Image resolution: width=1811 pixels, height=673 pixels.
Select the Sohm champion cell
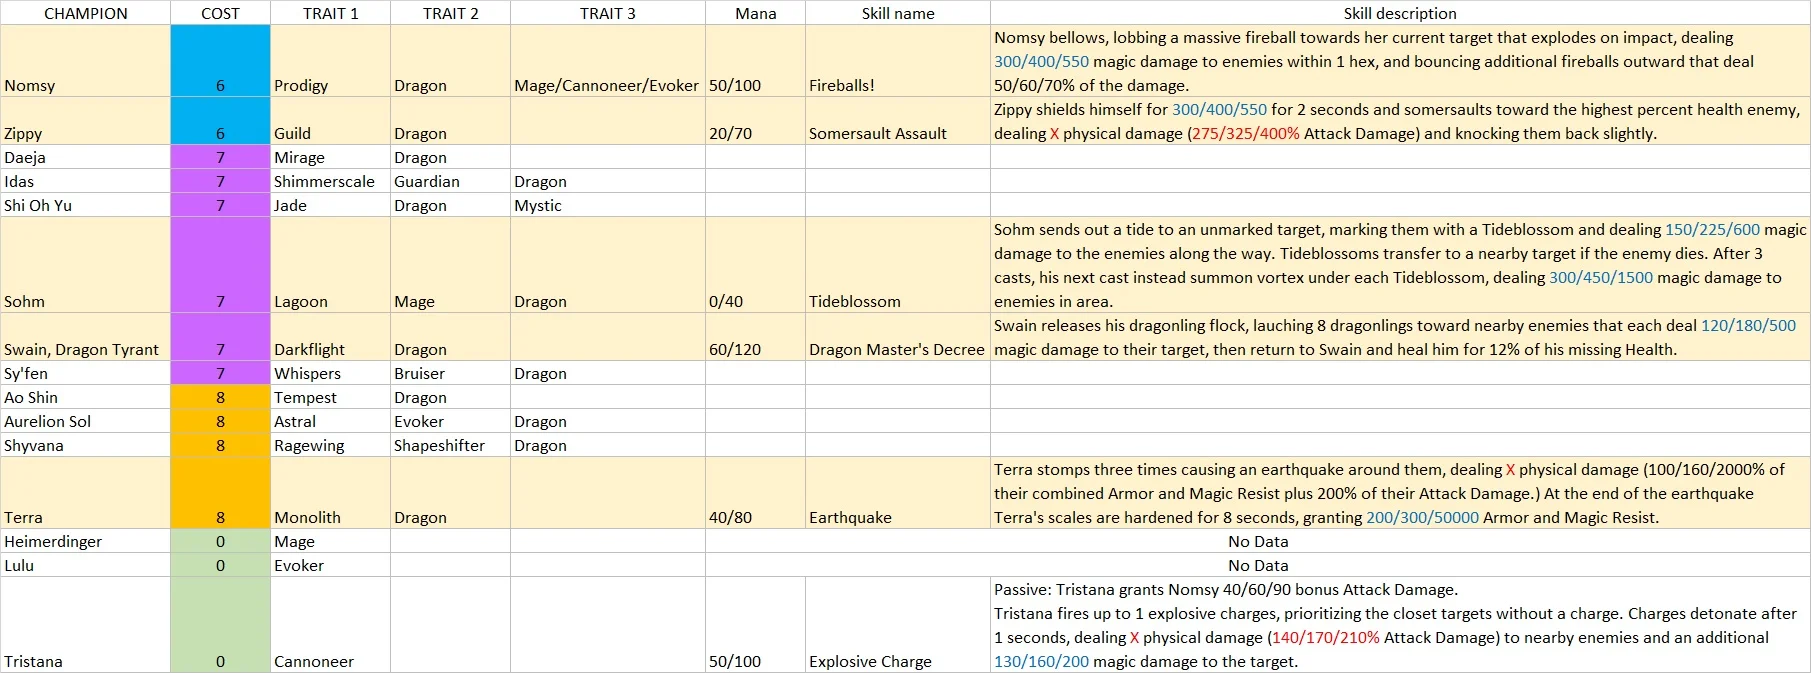click(85, 265)
